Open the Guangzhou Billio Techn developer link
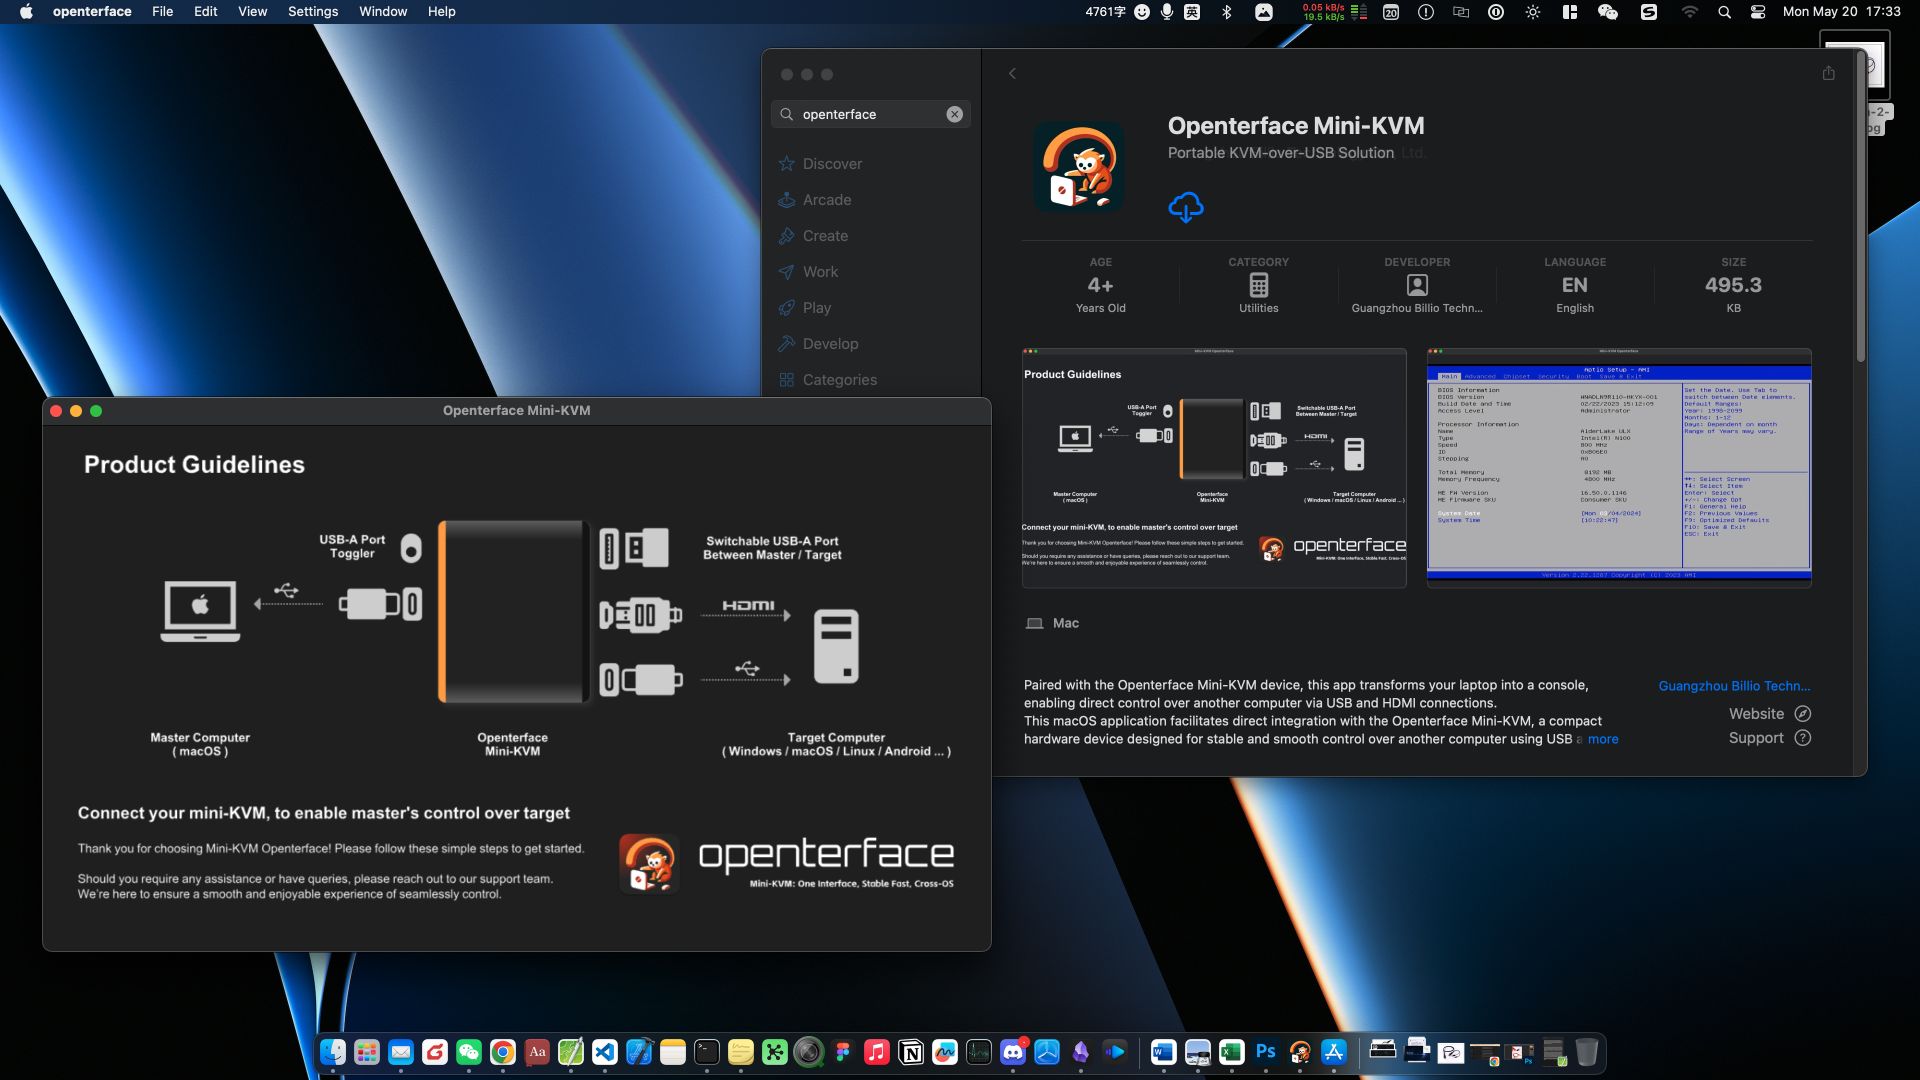Image resolution: width=1920 pixels, height=1080 pixels. point(1734,686)
